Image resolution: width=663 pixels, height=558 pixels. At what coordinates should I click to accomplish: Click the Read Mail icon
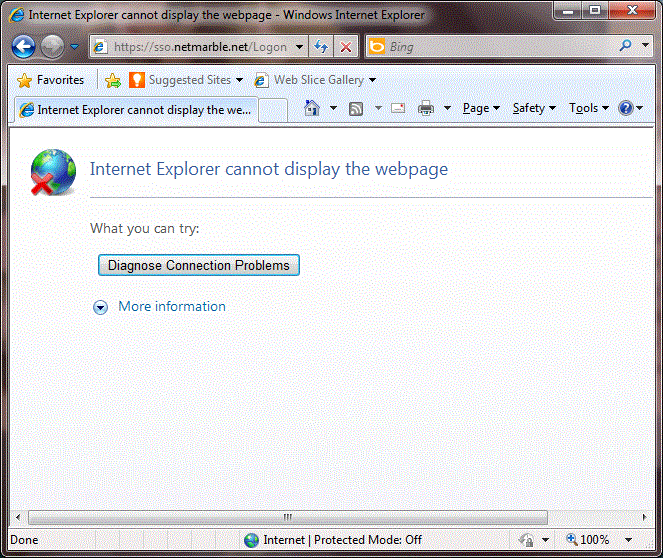398,109
